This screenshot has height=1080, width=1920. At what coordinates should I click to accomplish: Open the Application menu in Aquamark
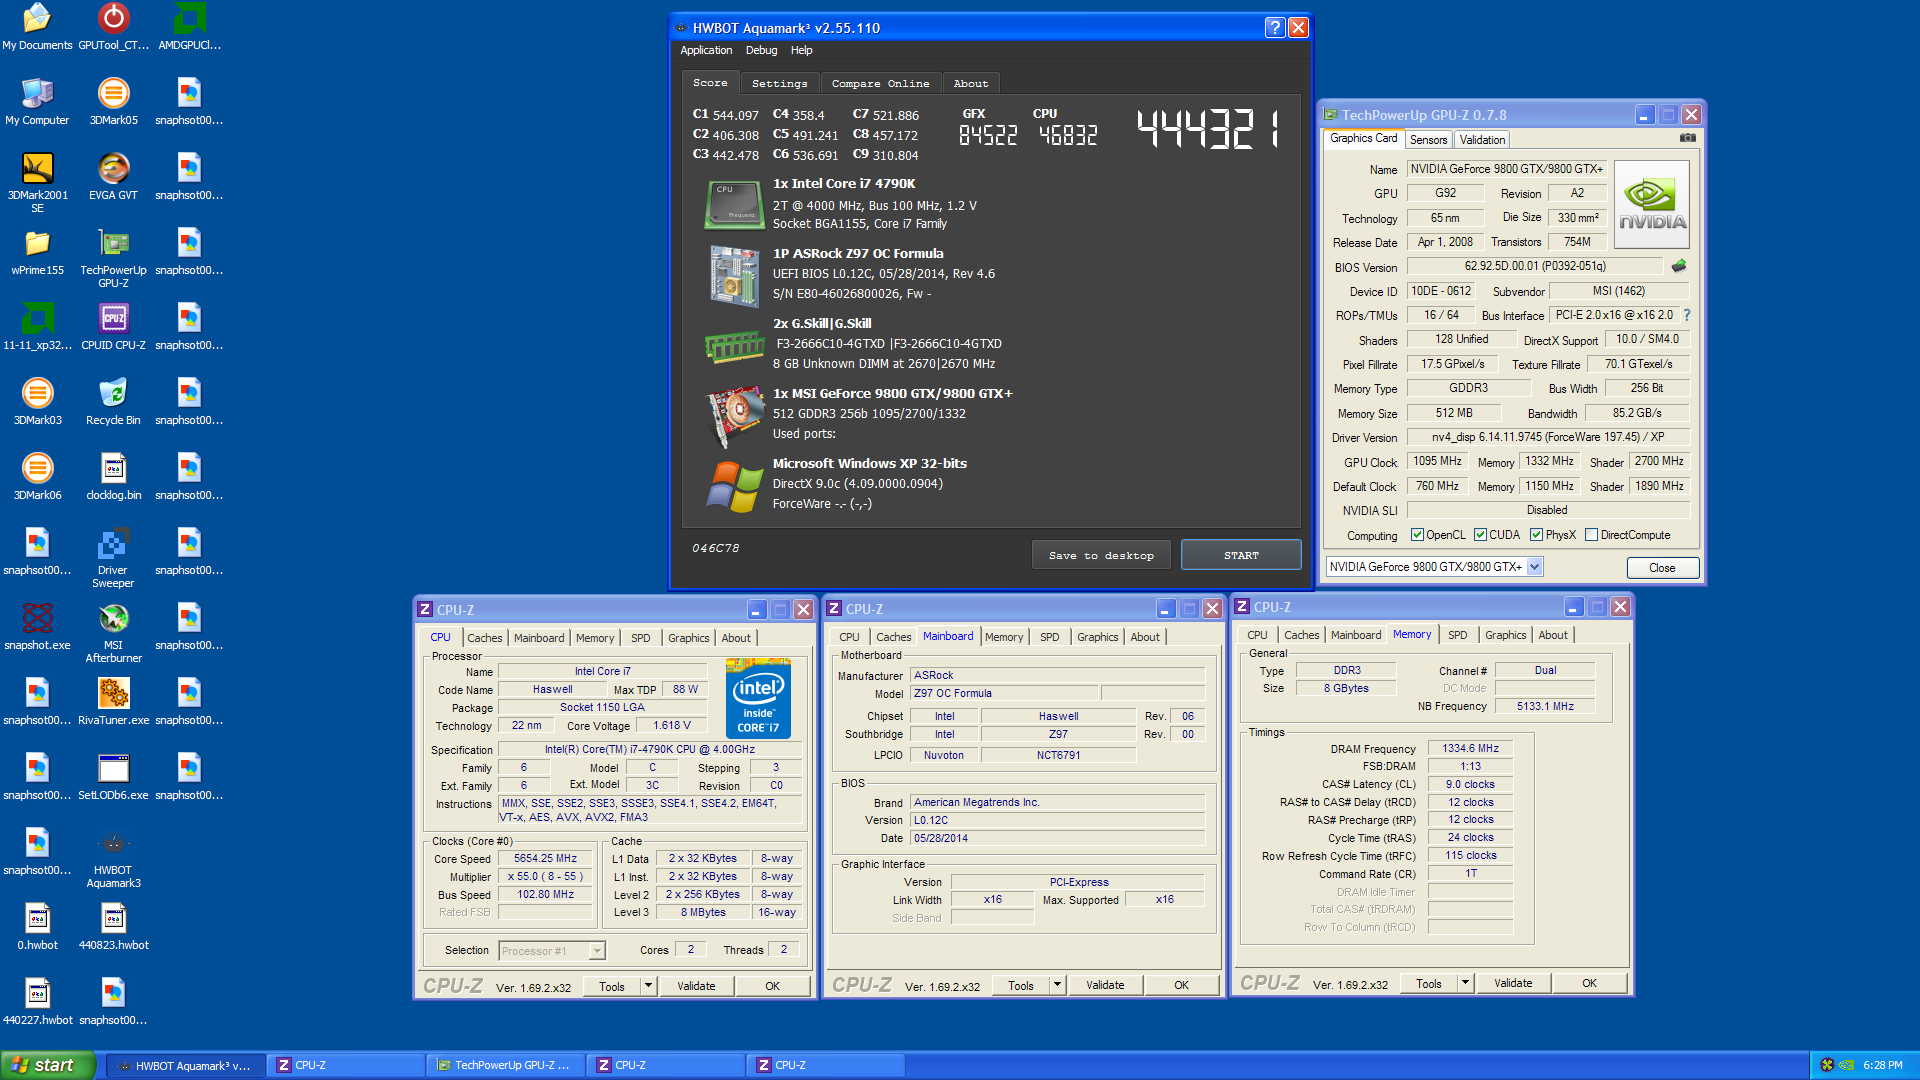coord(706,50)
